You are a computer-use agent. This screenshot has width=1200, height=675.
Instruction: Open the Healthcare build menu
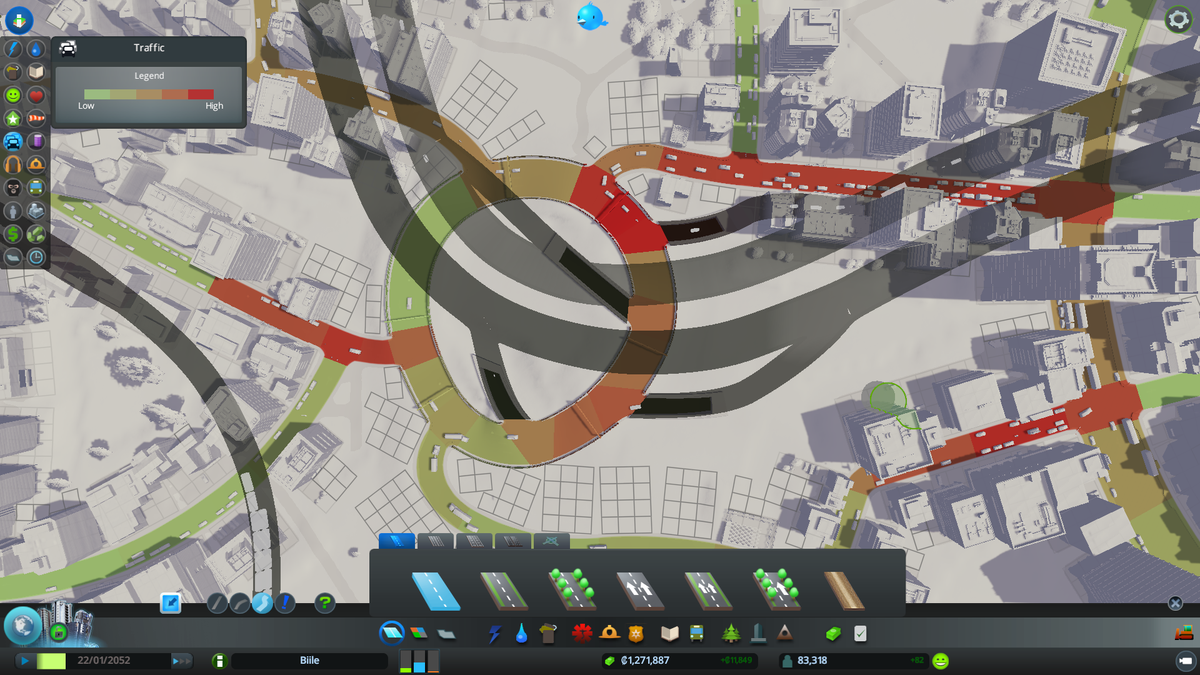pyautogui.click(x=582, y=633)
